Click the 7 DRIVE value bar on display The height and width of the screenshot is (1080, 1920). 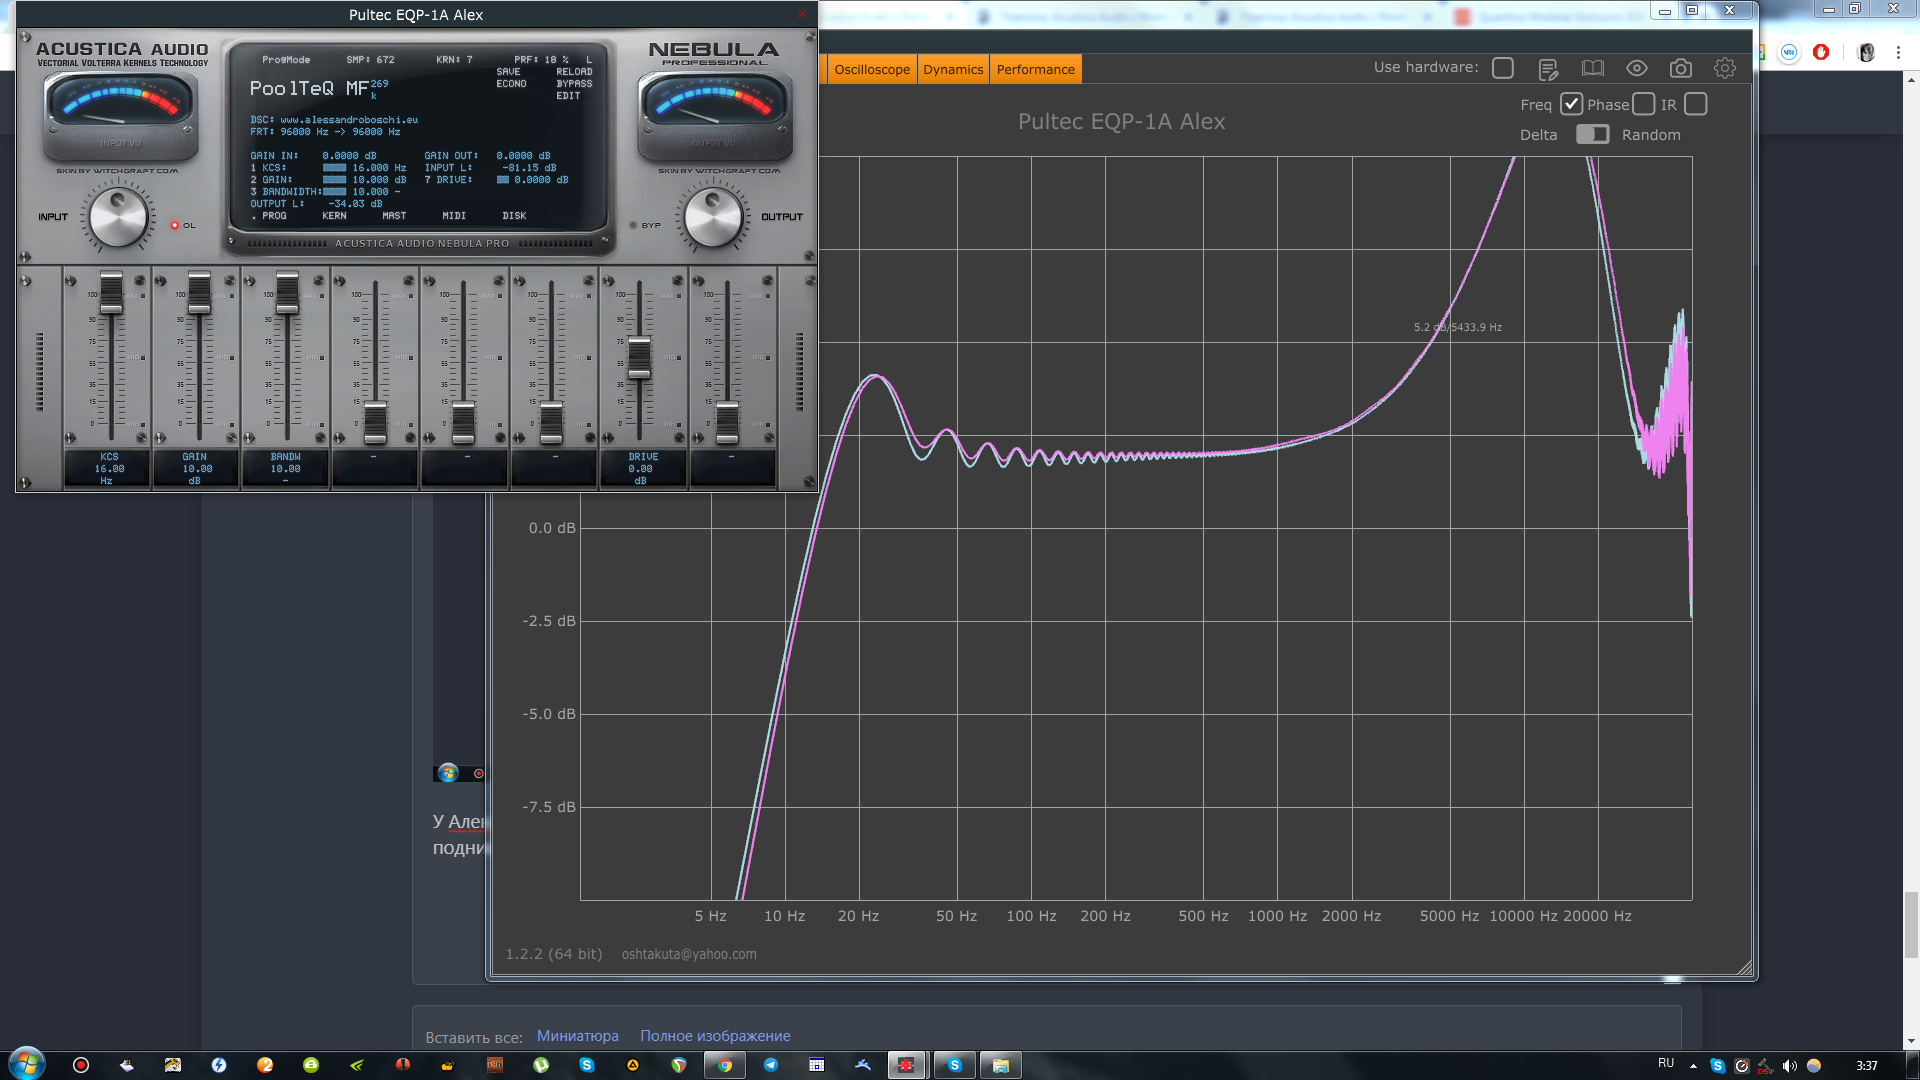503,180
